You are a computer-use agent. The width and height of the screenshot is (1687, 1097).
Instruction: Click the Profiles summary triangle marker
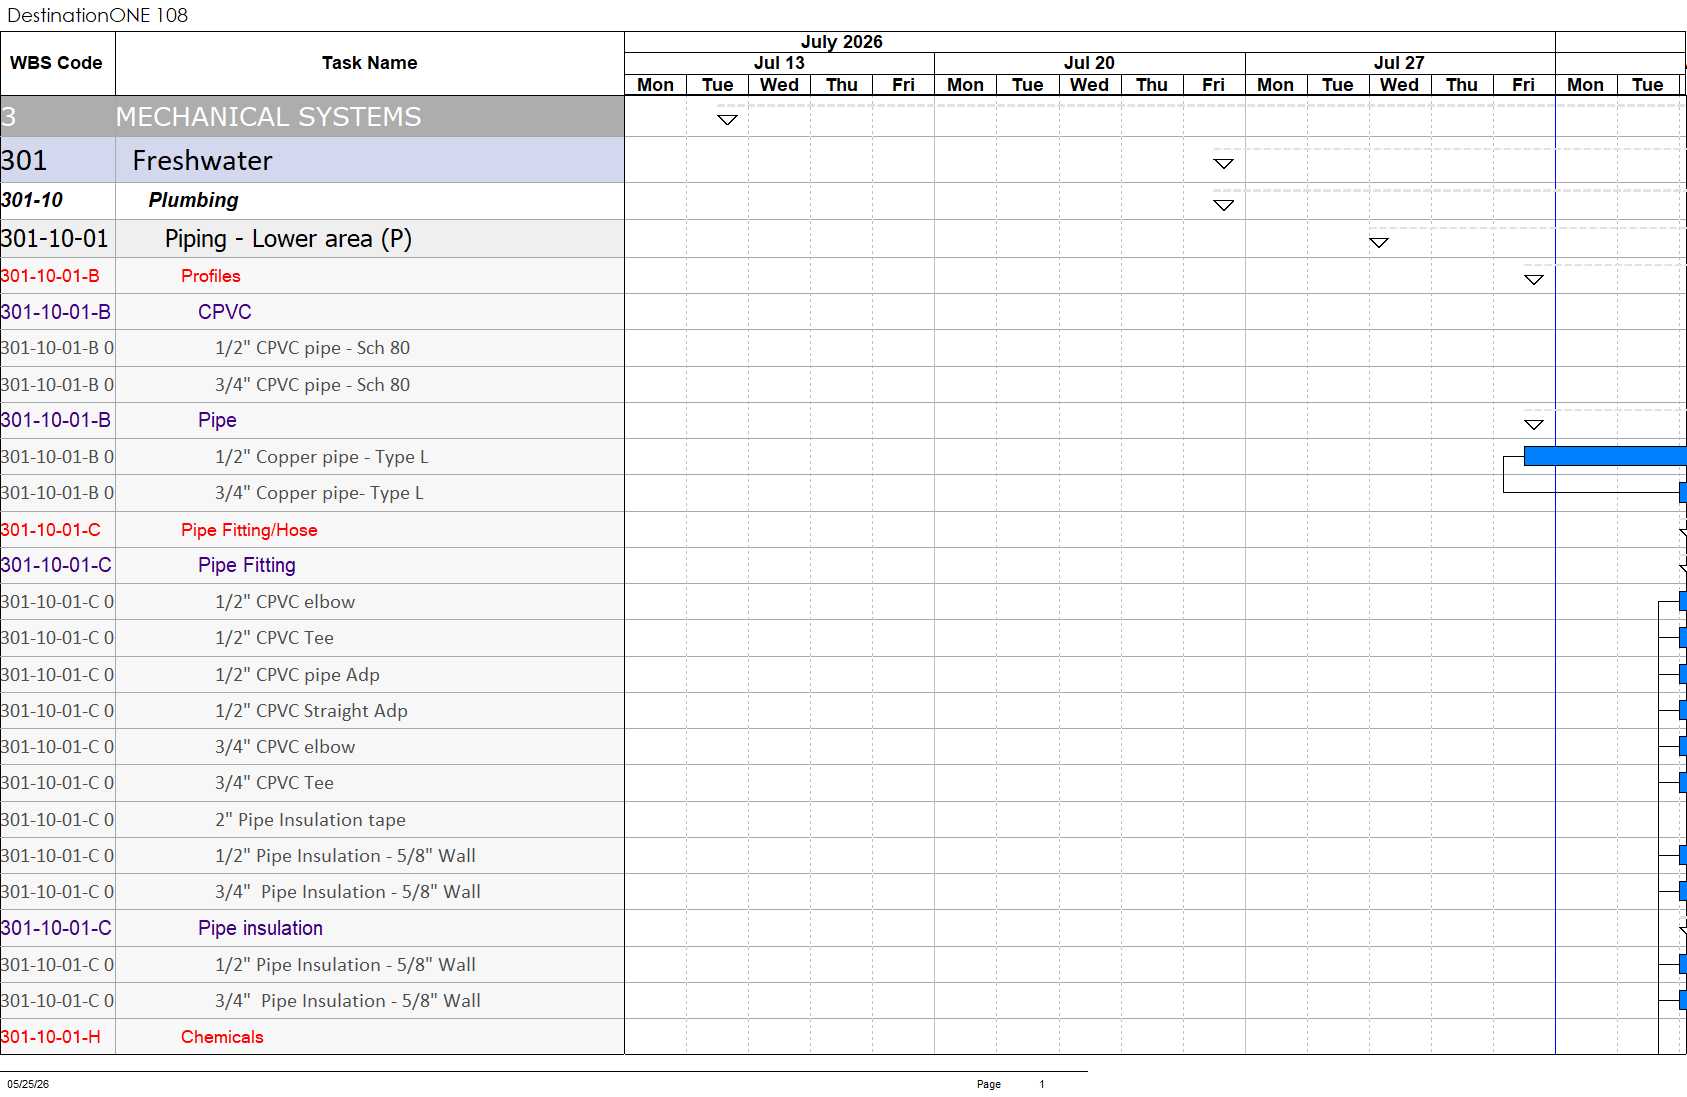[x=1533, y=280]
